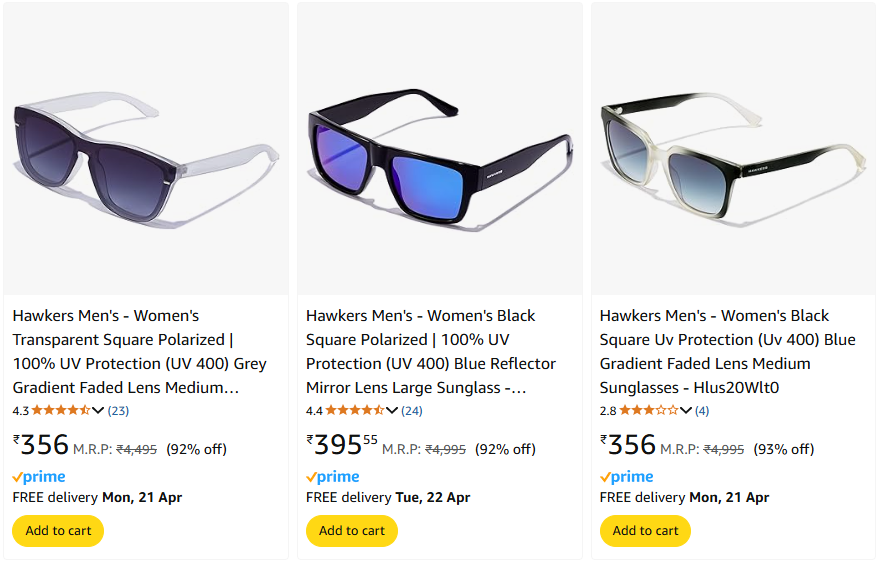Screen dimensions: 884x562
Task: Expand rating breakdown chevron next to 4.4
Action: point(392,410)
